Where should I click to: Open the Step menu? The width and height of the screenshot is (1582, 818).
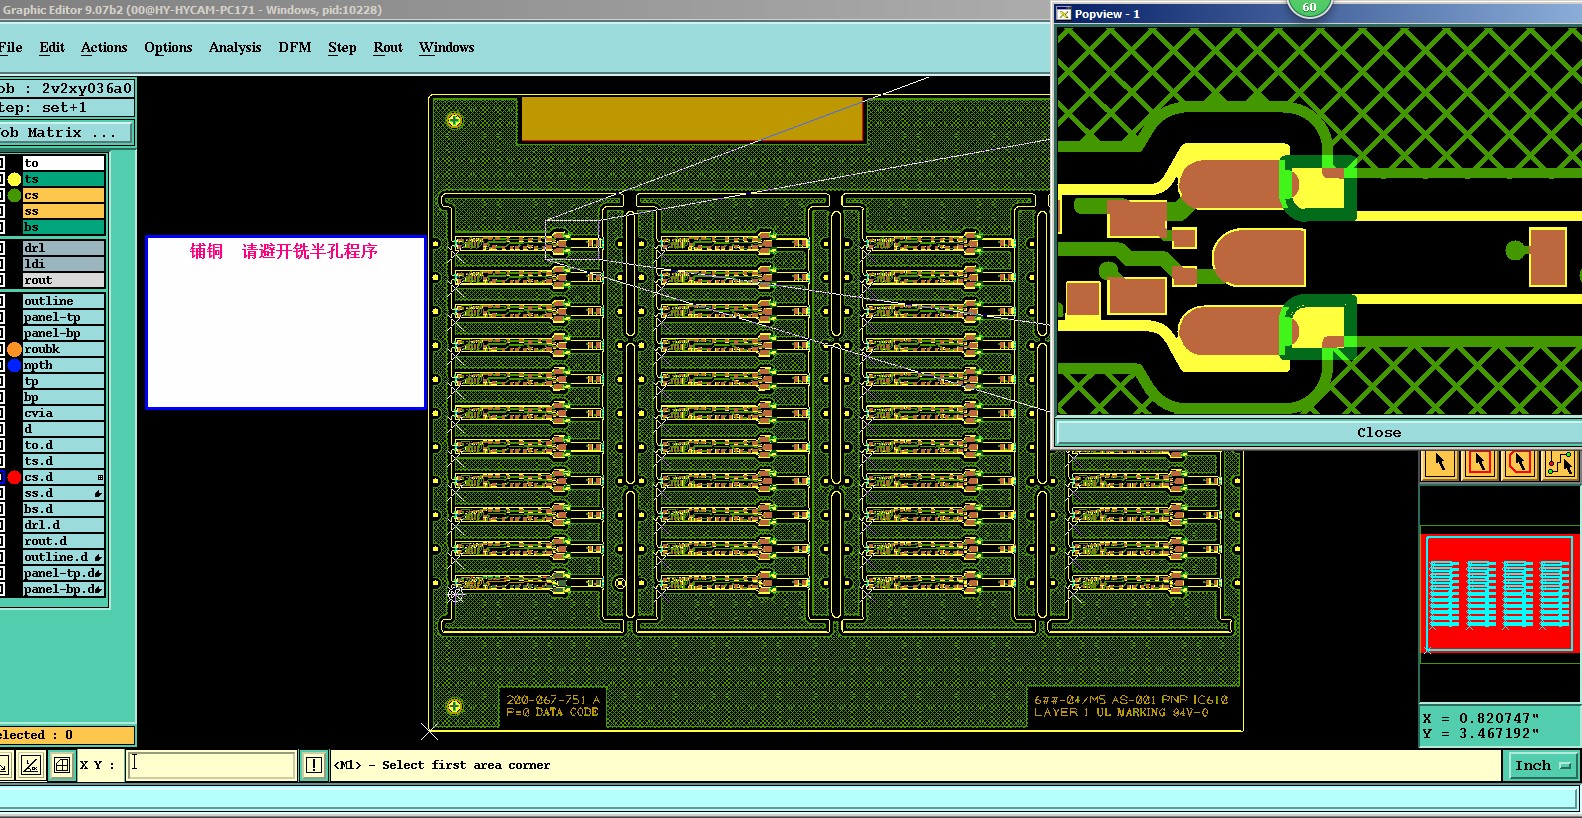342,47
